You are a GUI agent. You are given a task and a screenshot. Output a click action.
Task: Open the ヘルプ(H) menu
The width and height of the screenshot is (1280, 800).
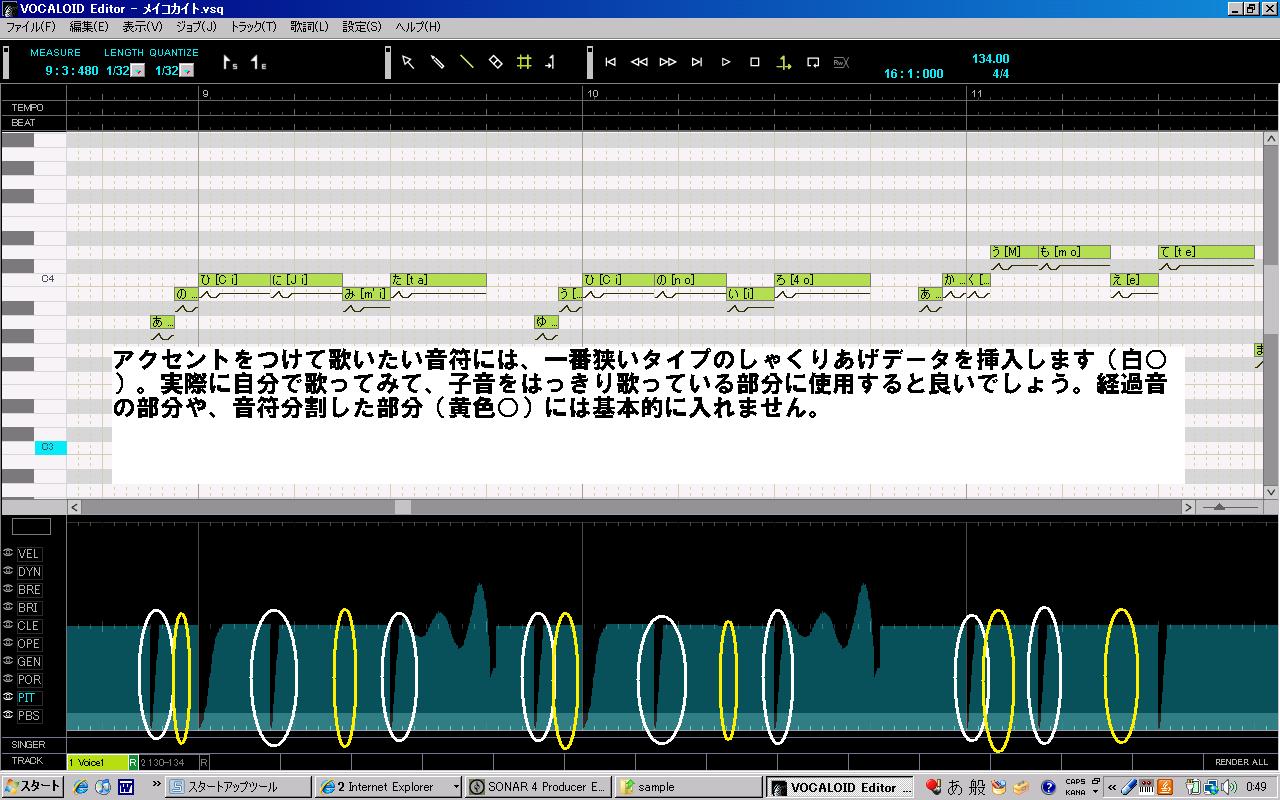417,26
